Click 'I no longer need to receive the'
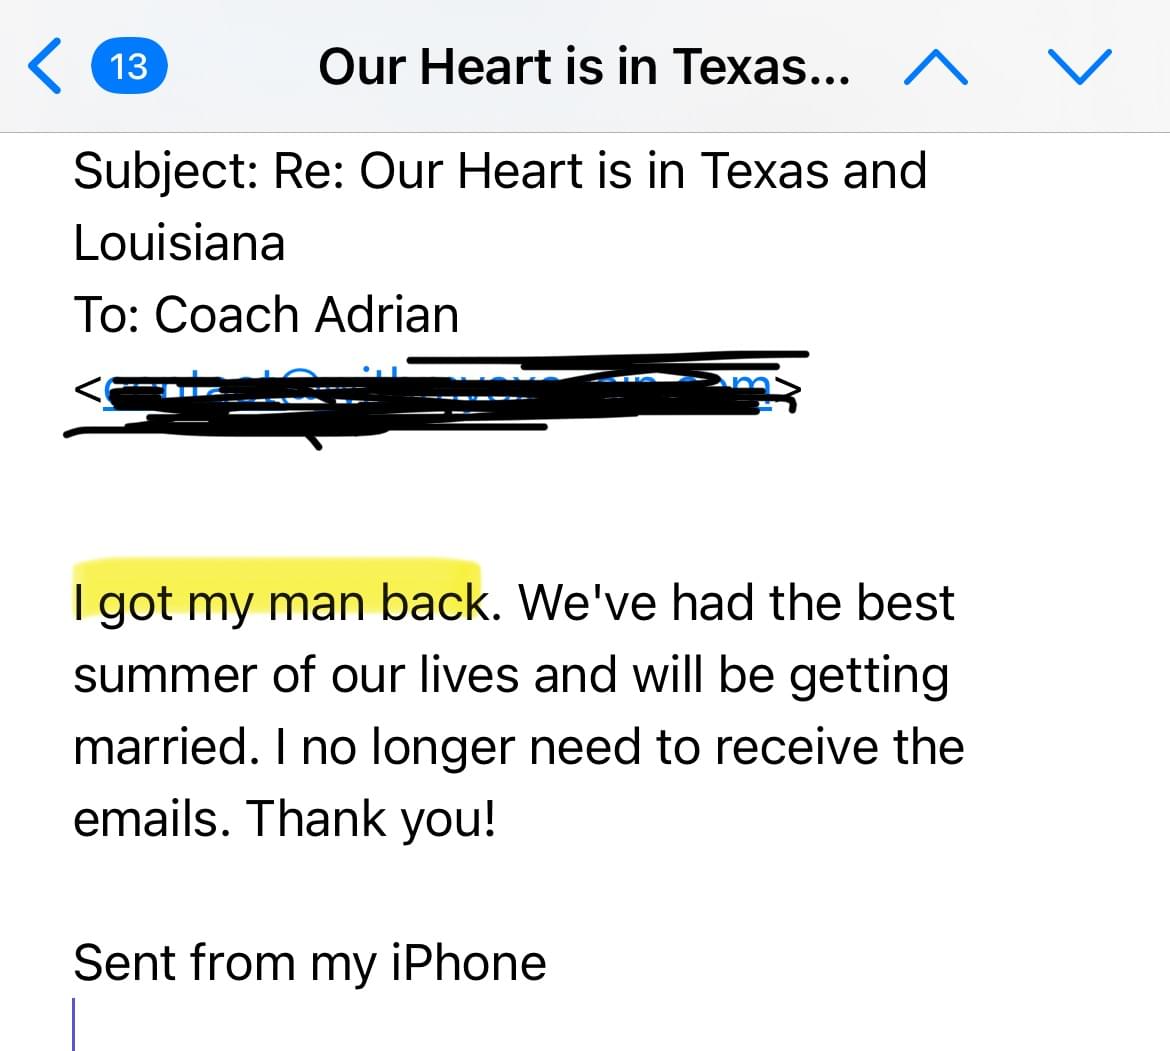Image resolution: width=1170 pixels, height=1051 pixels. point(619,747)
